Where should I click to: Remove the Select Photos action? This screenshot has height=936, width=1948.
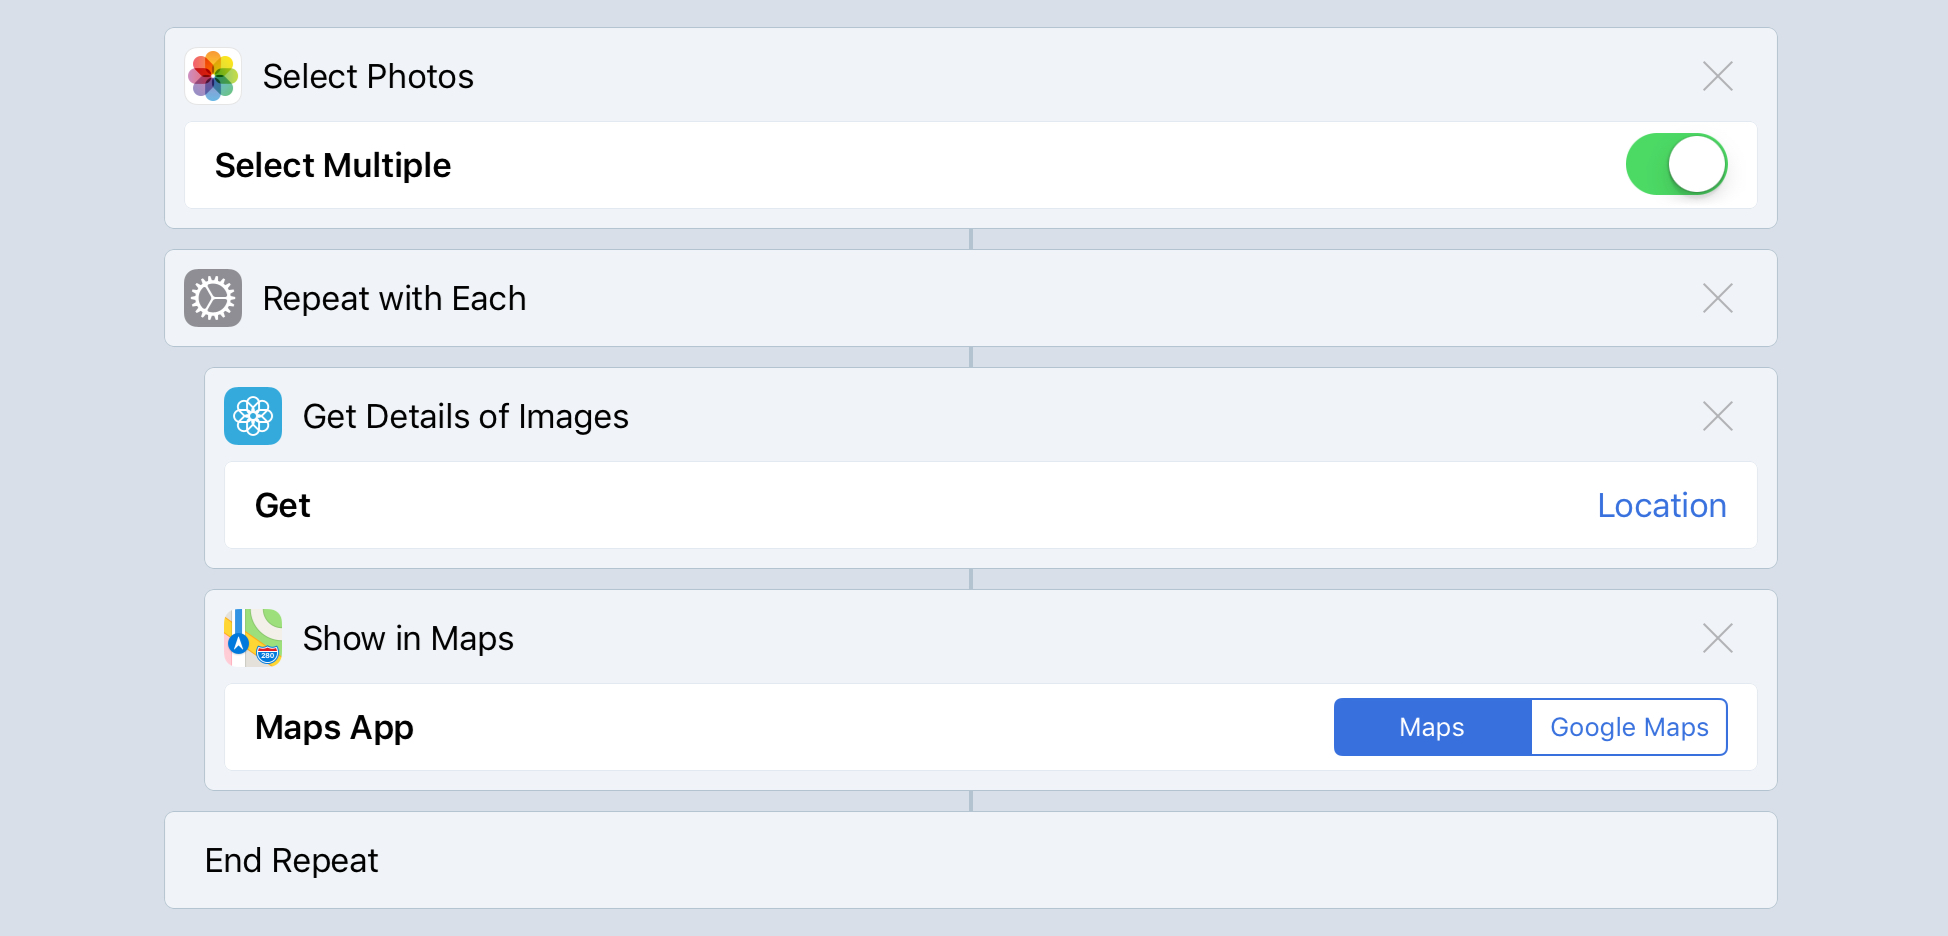pos(1717,76)
